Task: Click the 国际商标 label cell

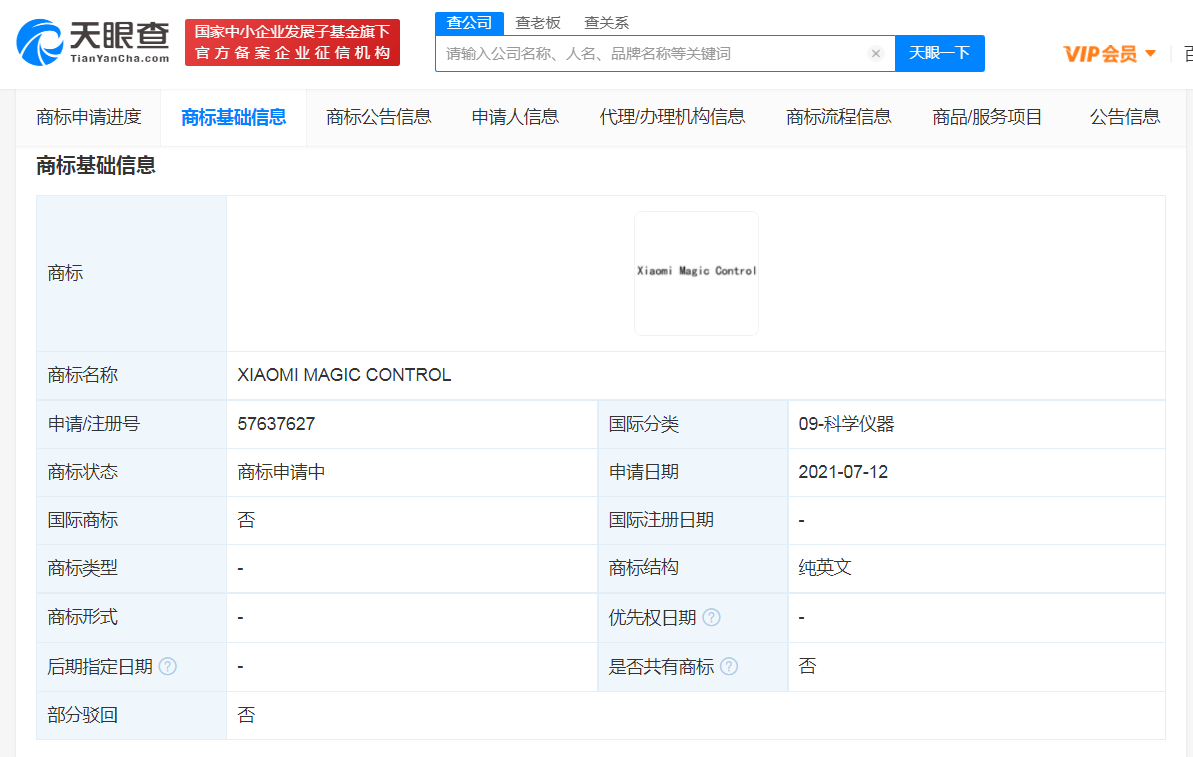Action: click(x=132, y=520)
